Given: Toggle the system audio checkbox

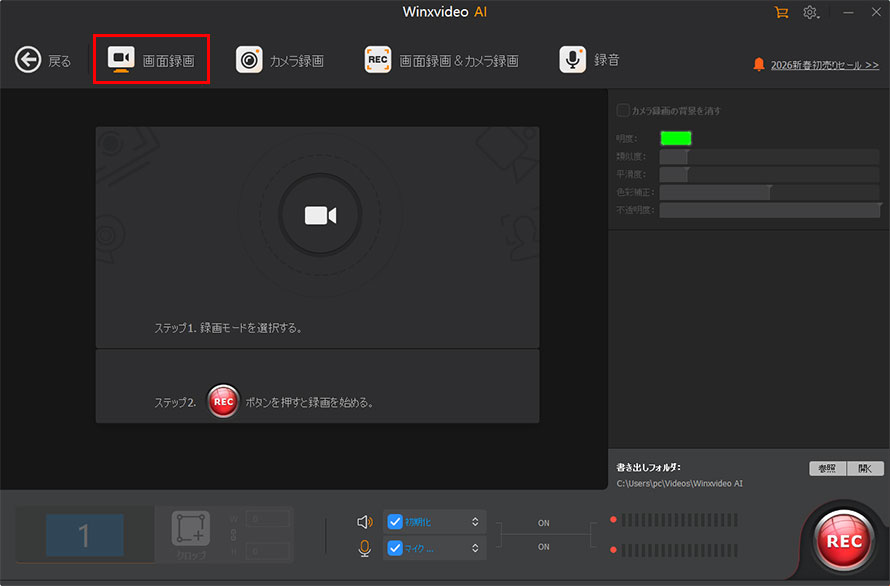Looking at the screenshot, I should click(x=395, y=521).
